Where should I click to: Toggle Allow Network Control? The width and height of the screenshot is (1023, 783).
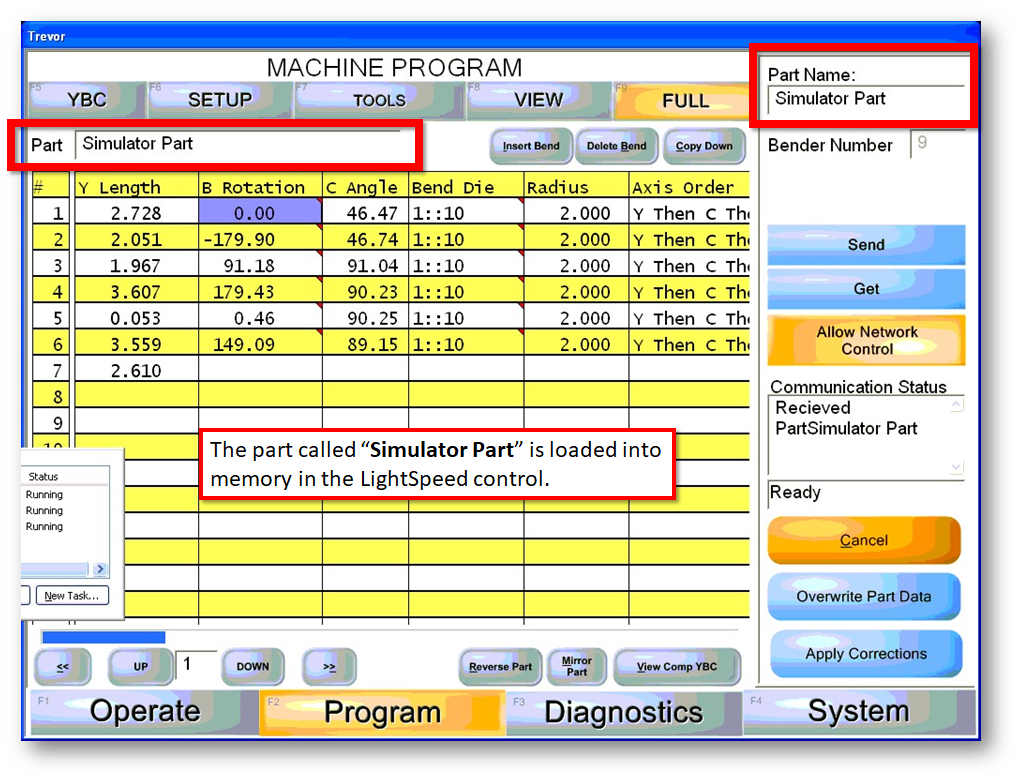866,341
